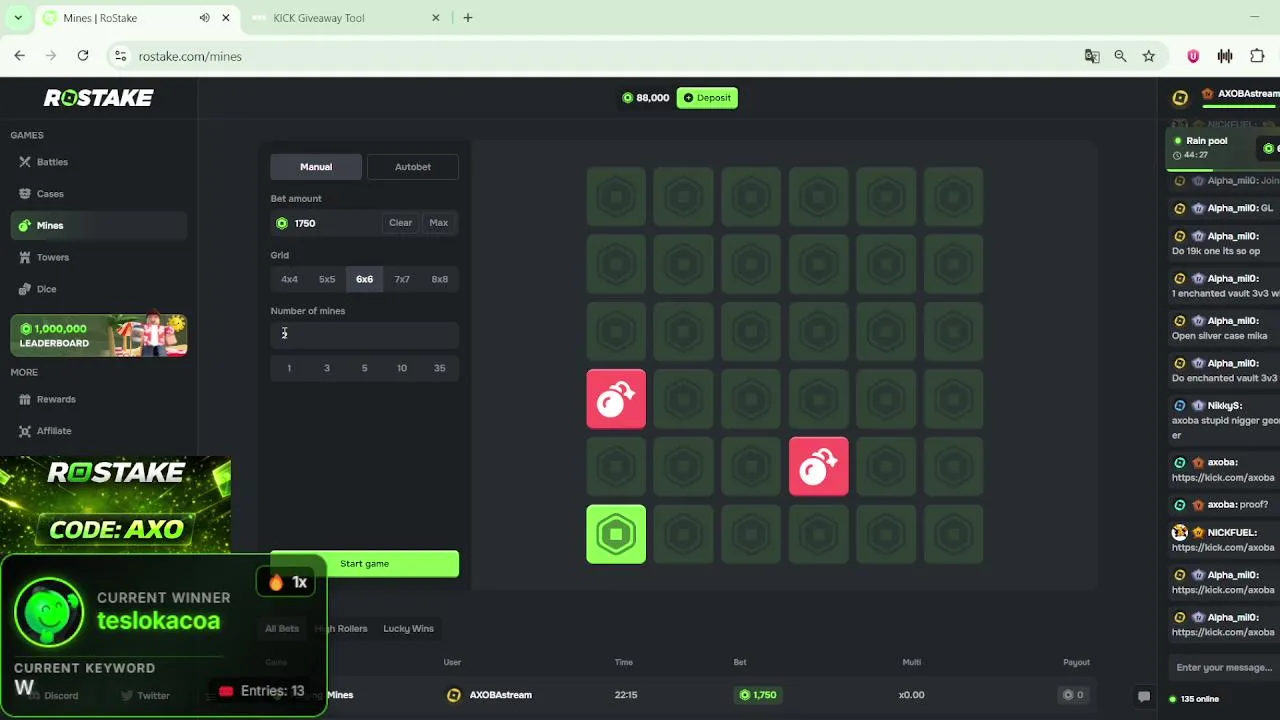This screenshot has width=1280, height=720.
Task: Click the chat message input box
Action: [x=1225, y=668]
